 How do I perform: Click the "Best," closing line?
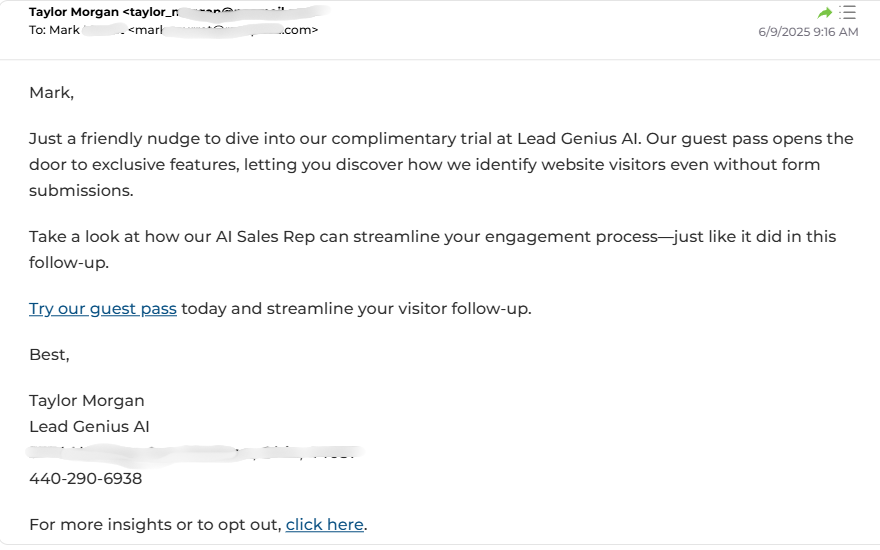click(49, 355)
